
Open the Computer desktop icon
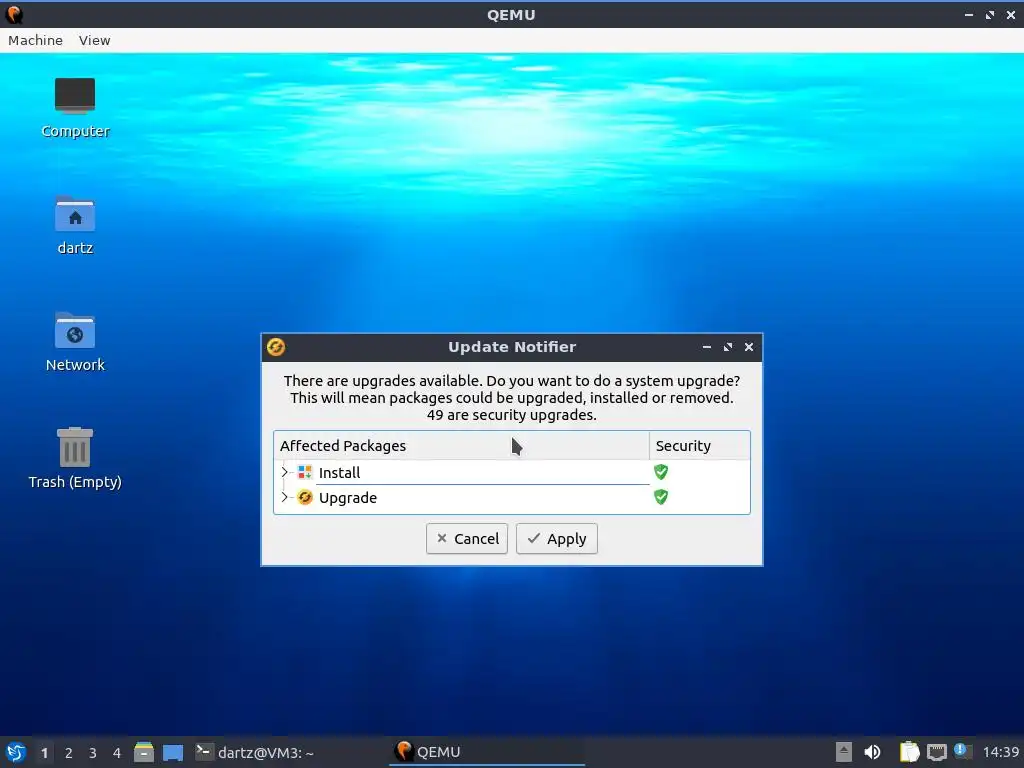(75, 108)
